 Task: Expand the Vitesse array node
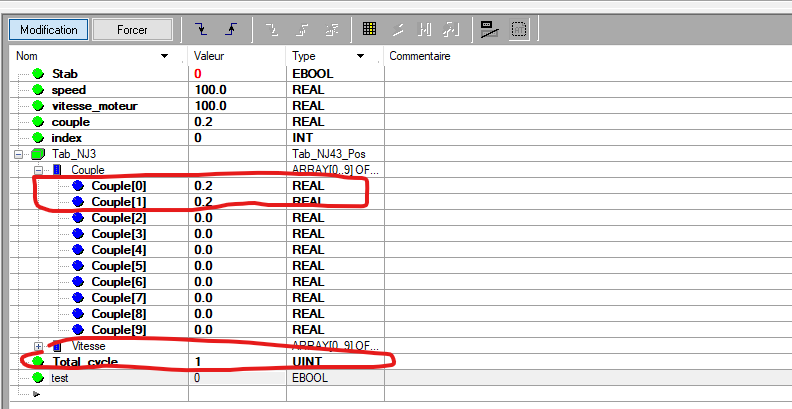39,346
